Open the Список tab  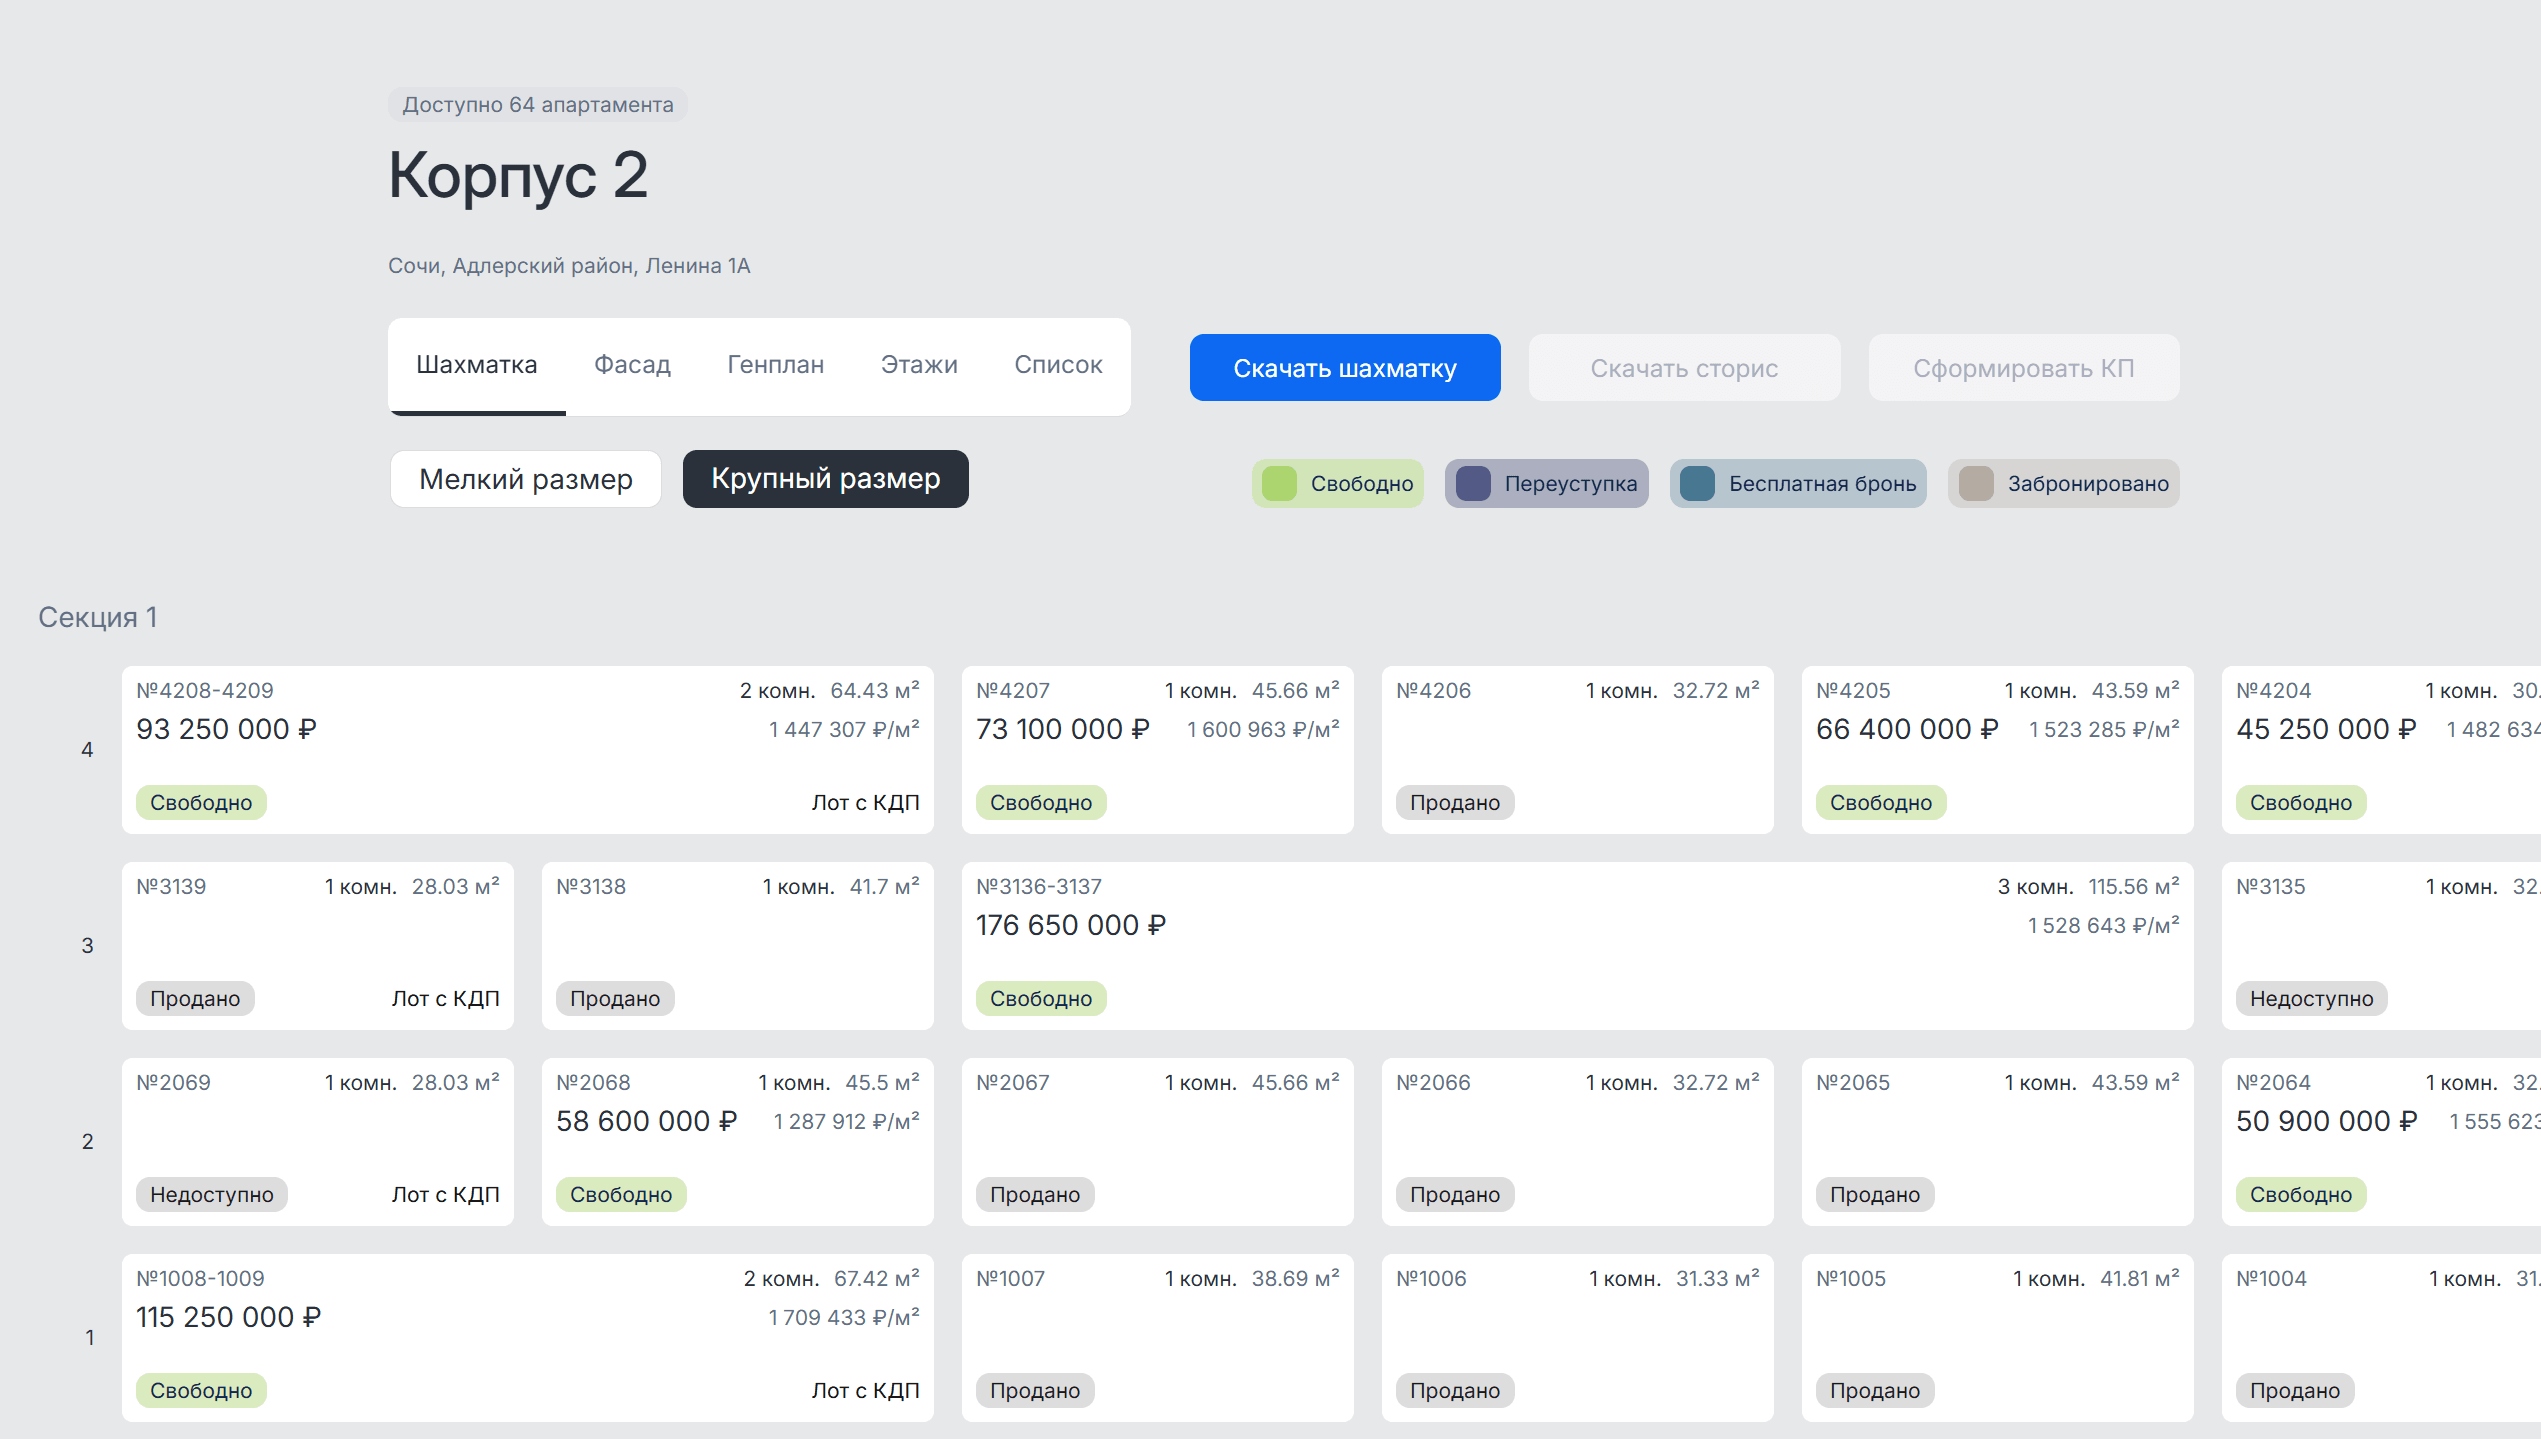[1058, 365]
